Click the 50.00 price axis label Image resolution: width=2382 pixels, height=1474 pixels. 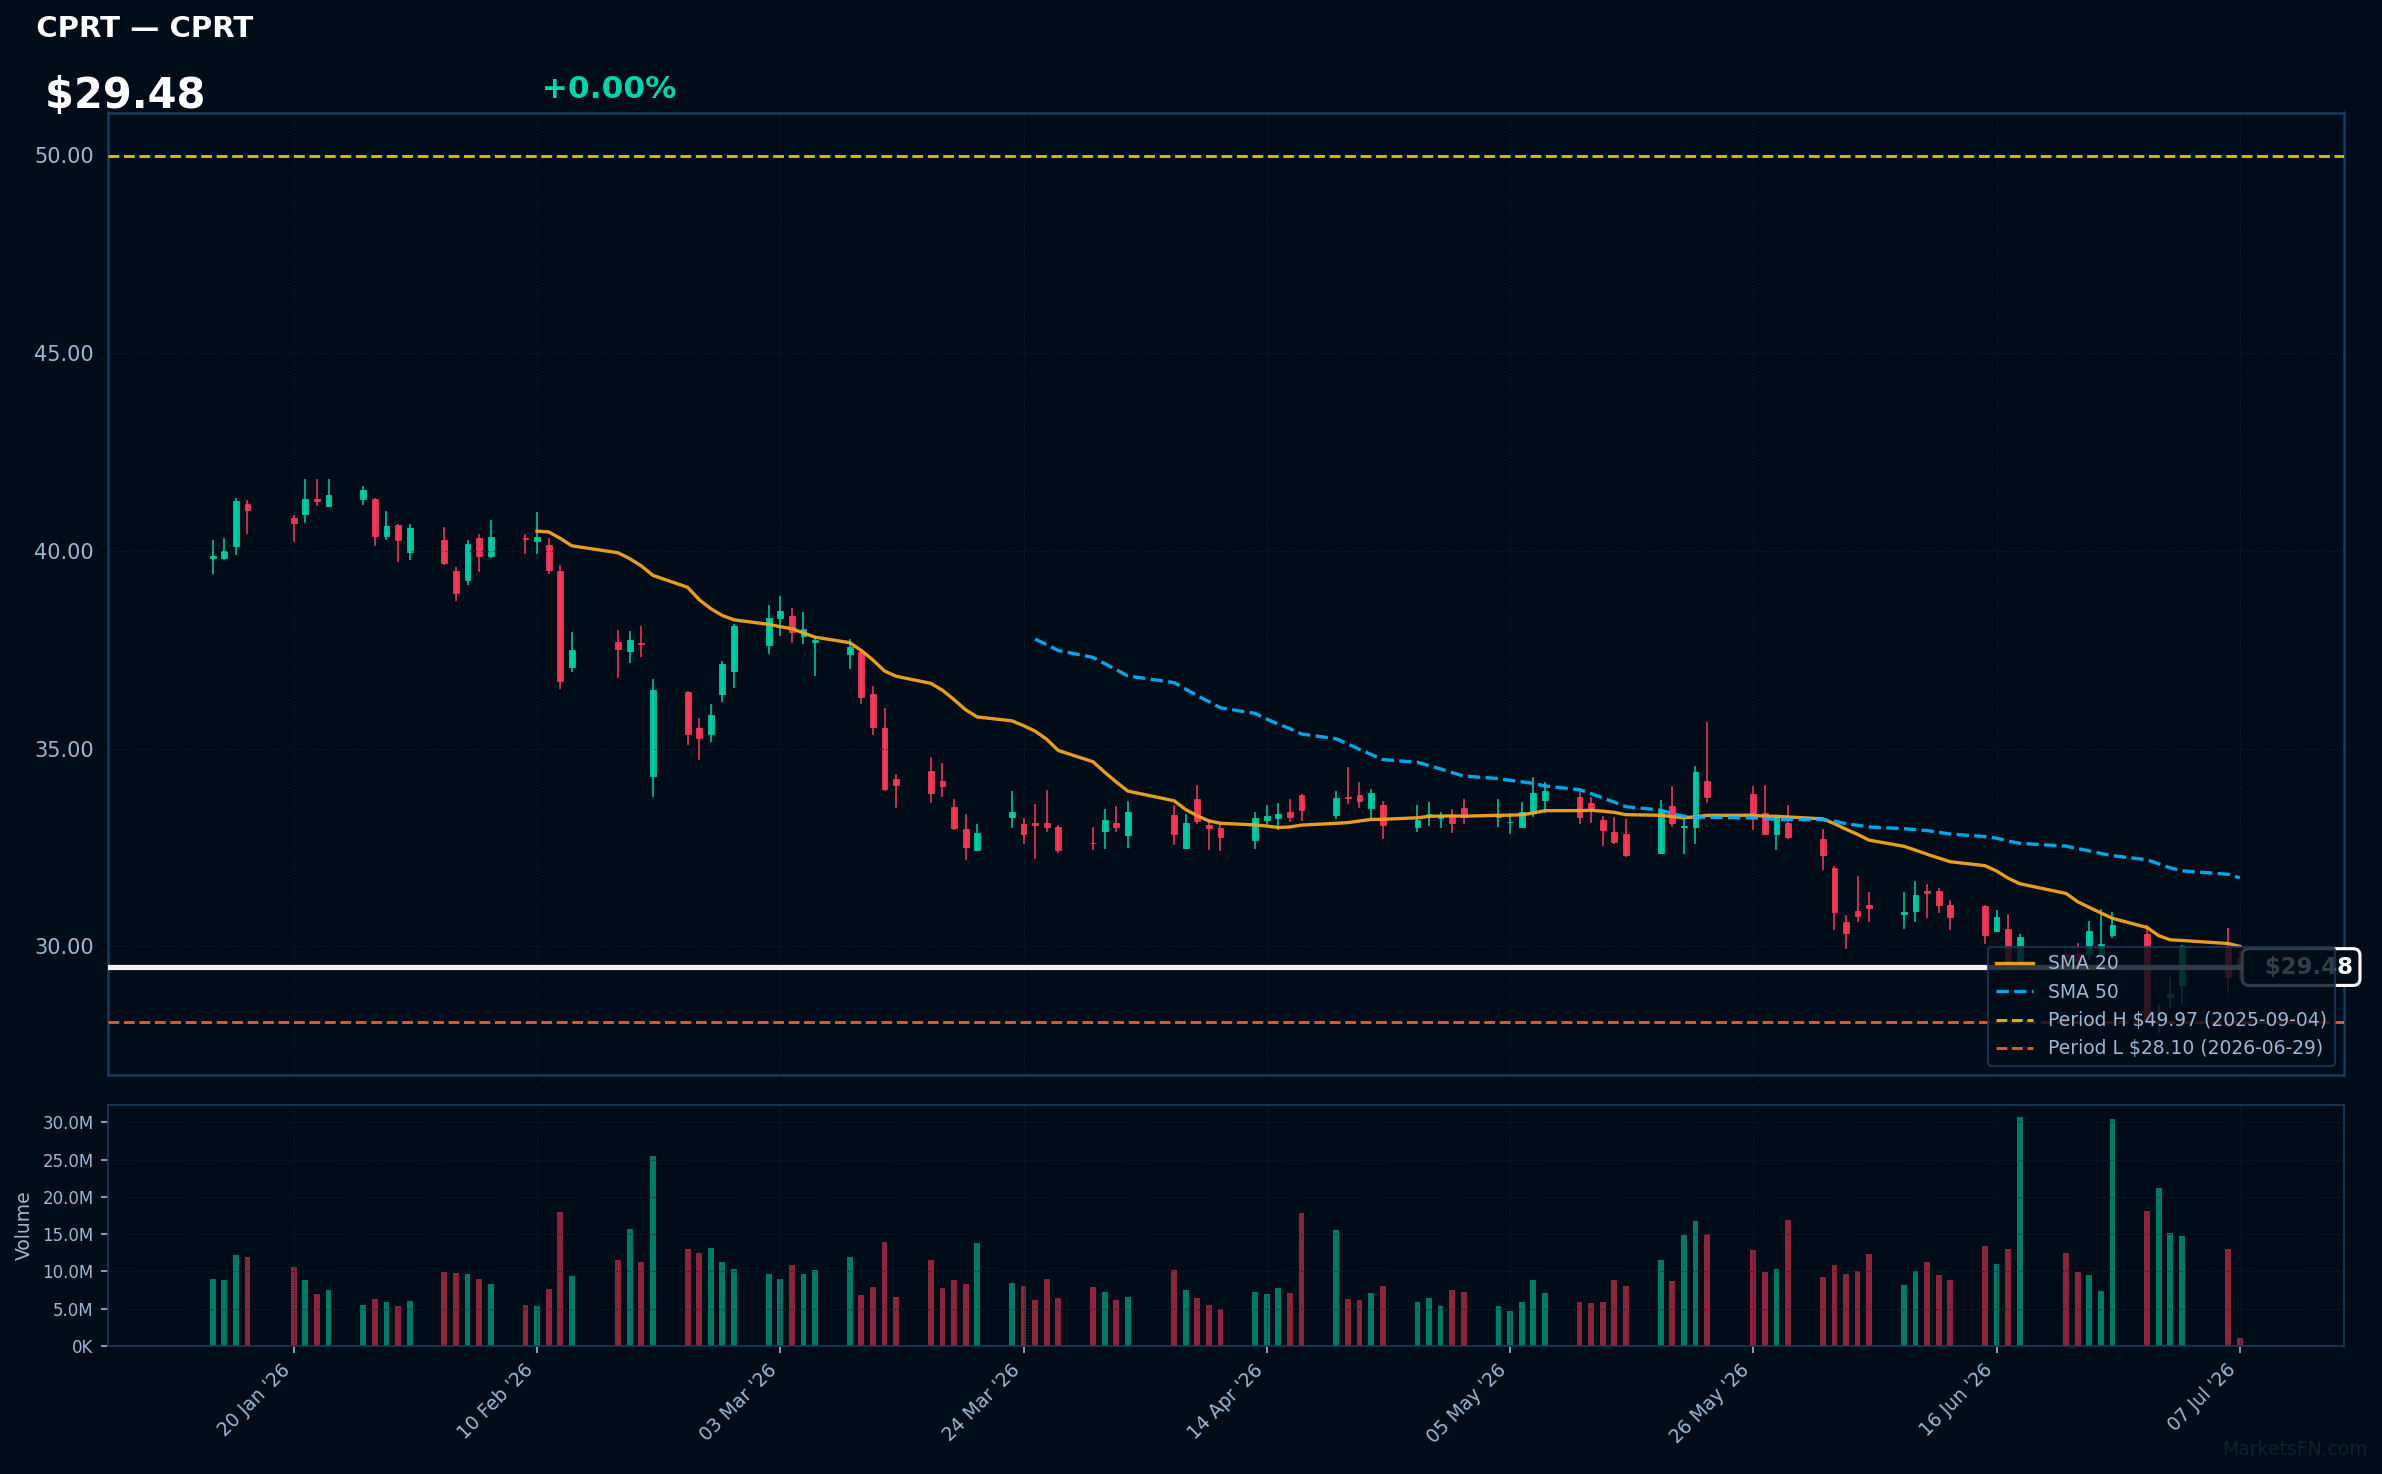(x=64, y=156)
